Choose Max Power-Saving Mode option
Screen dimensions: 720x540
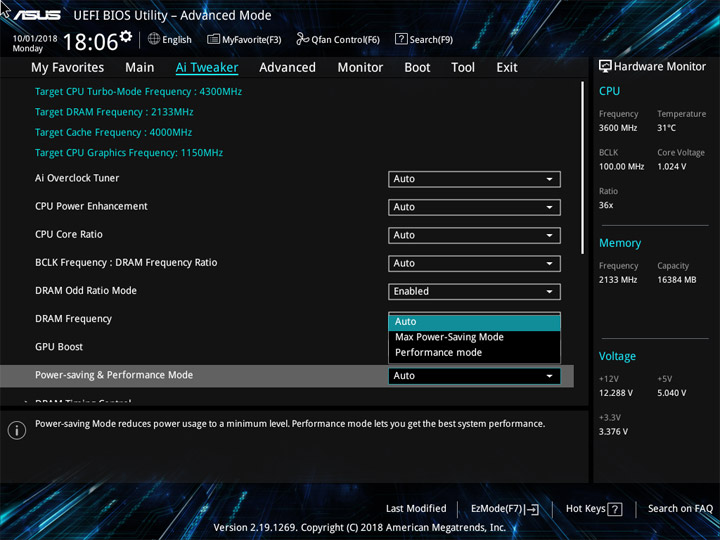point(474,337)
